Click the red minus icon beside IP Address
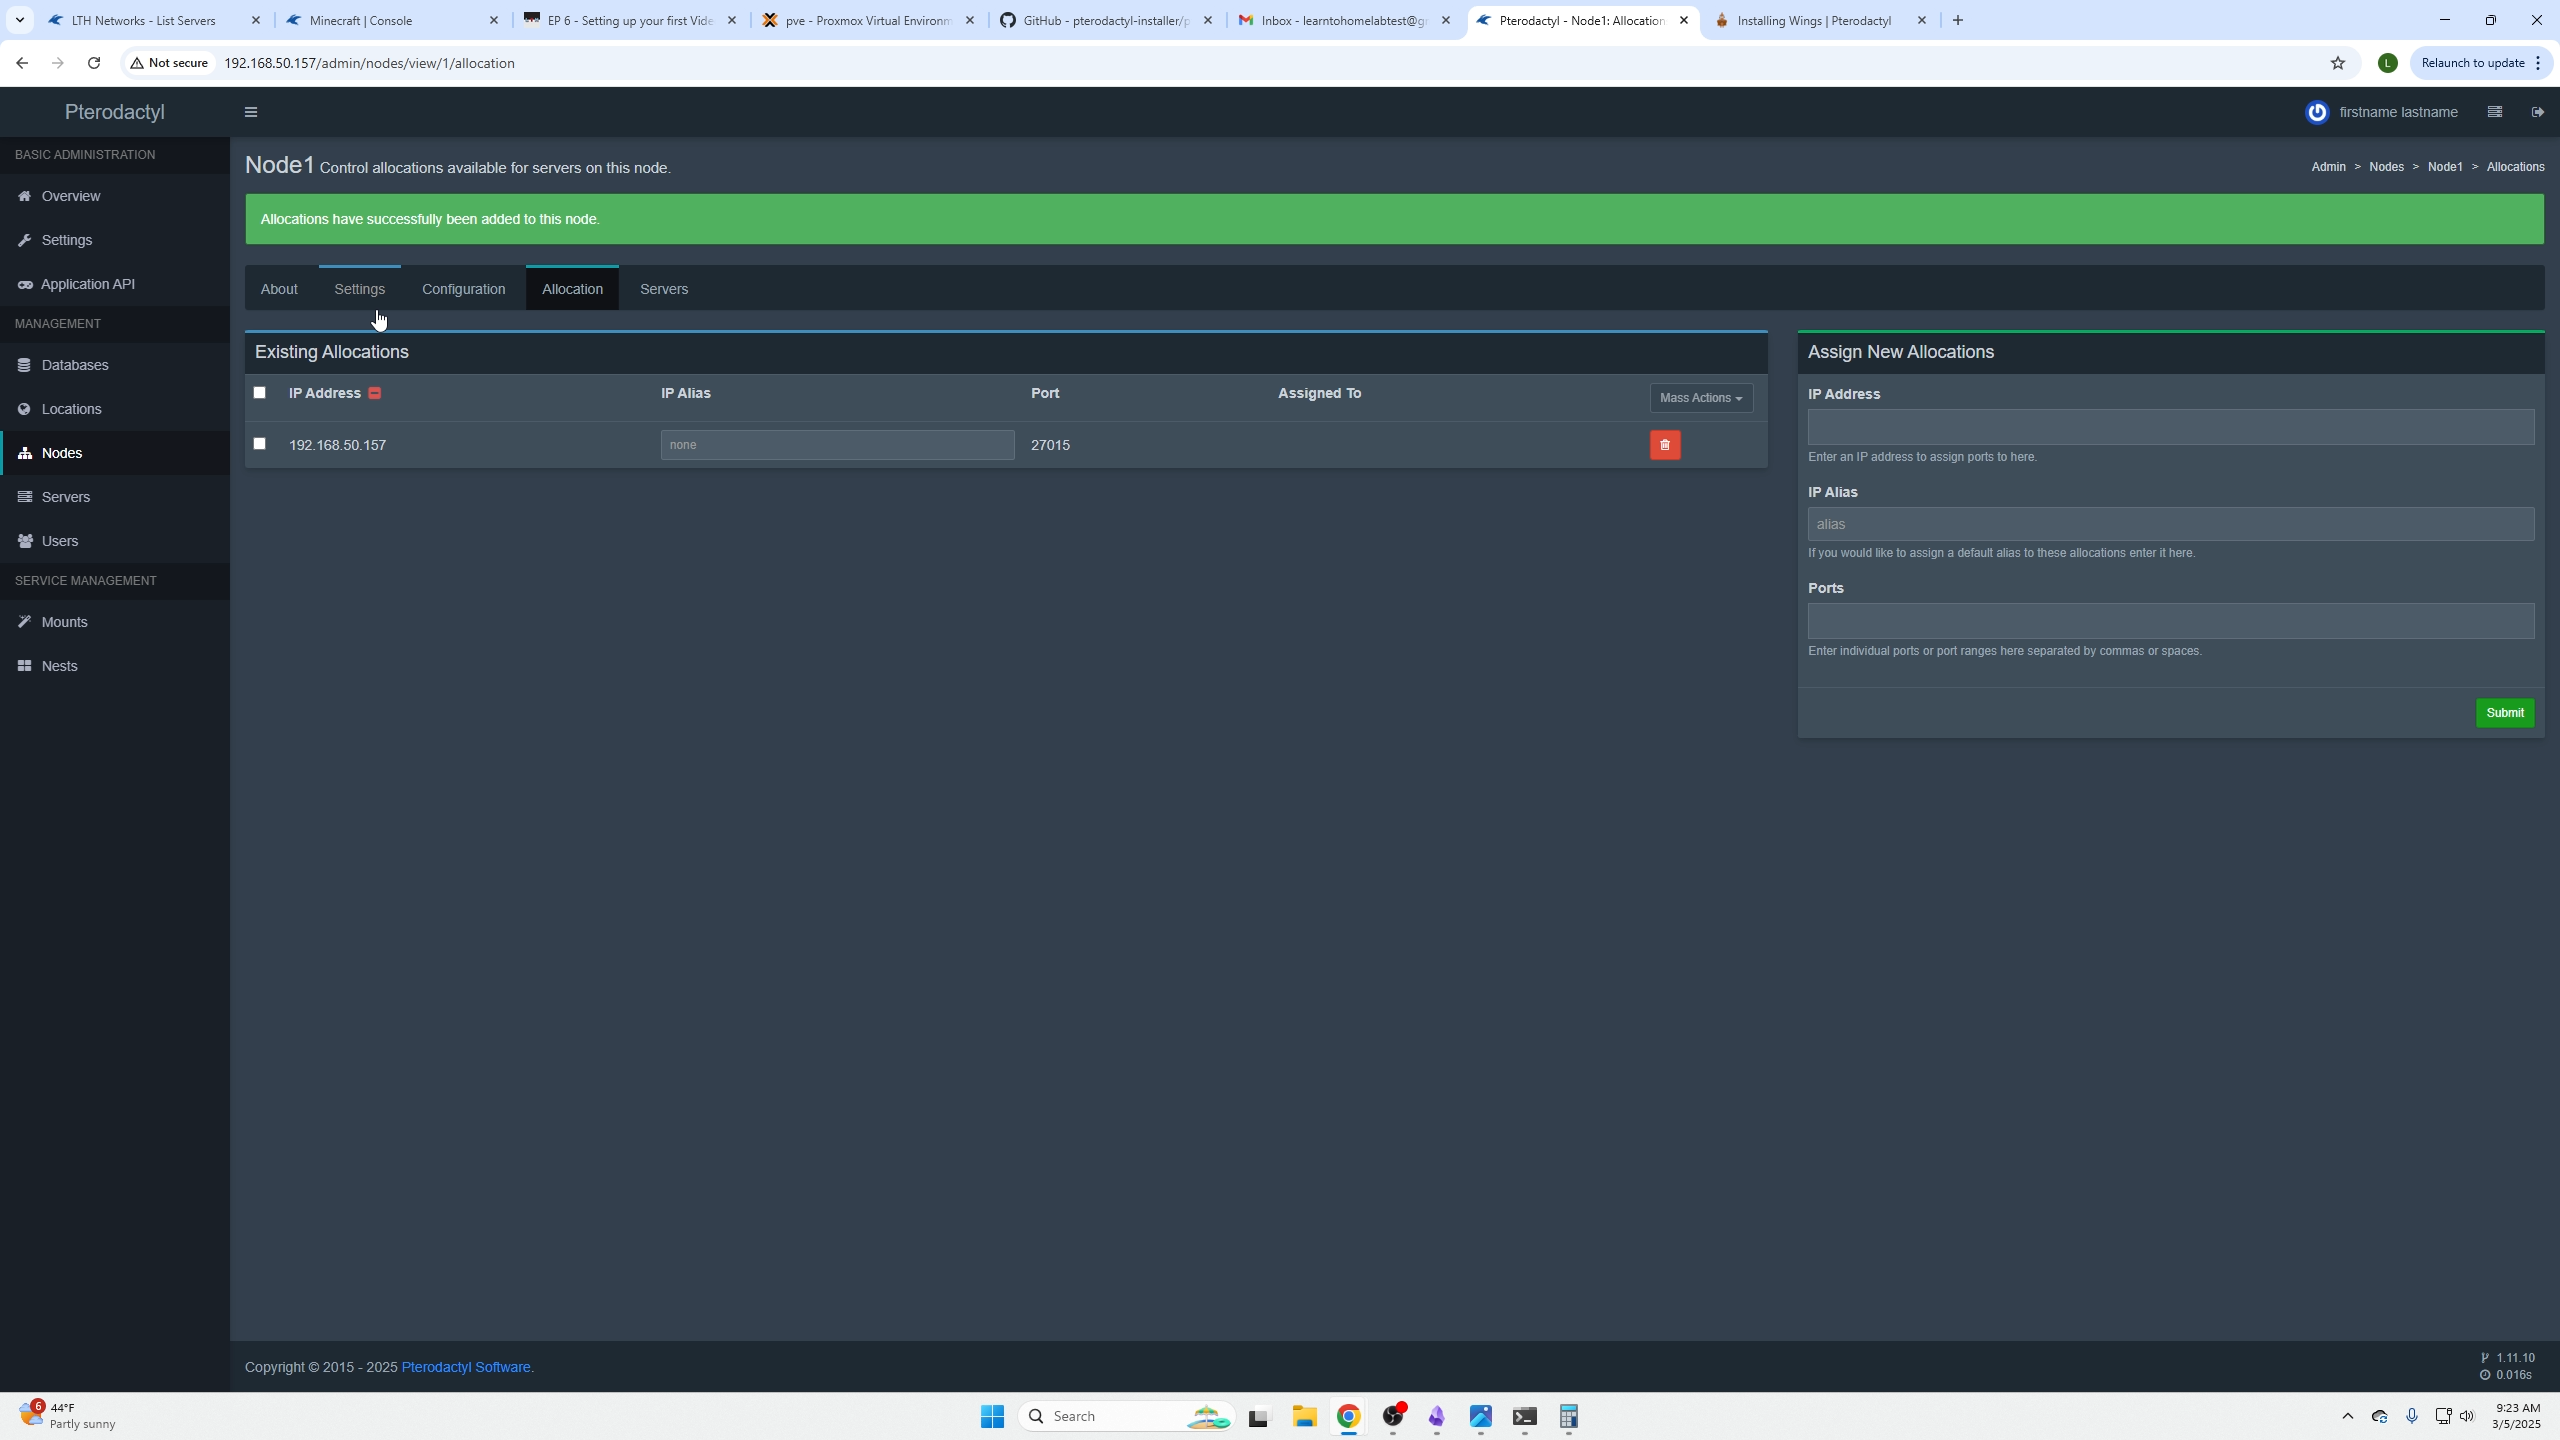 click(375, 393)
